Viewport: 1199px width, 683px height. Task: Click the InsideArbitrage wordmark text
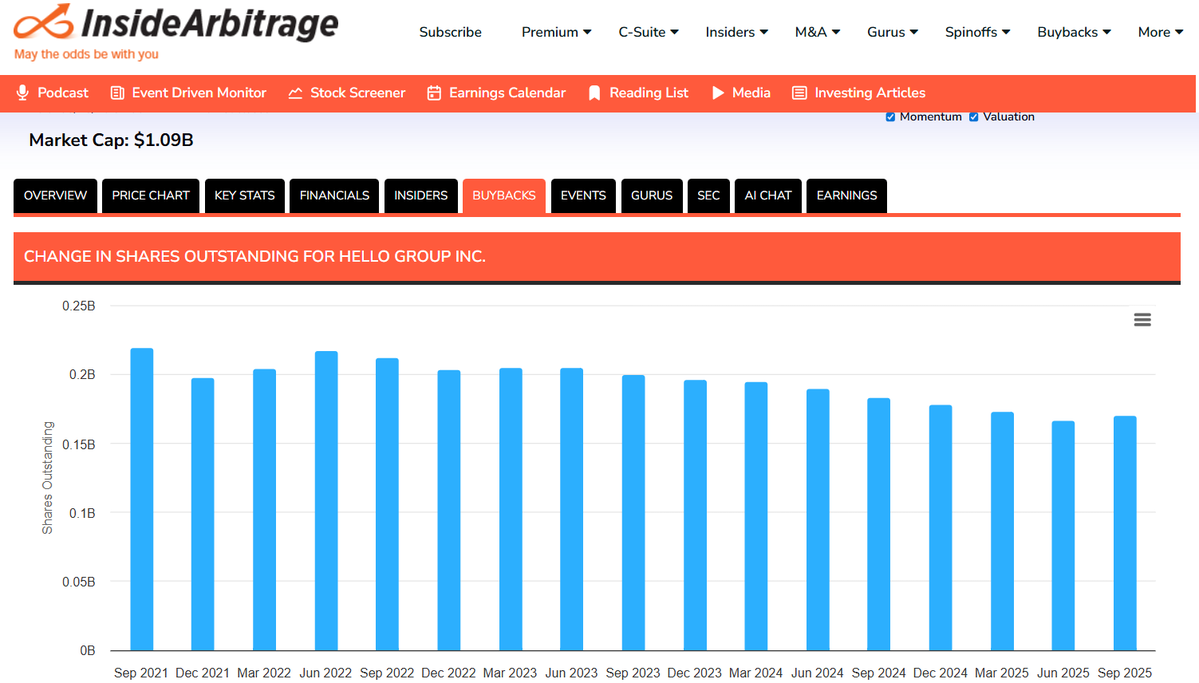210,24
